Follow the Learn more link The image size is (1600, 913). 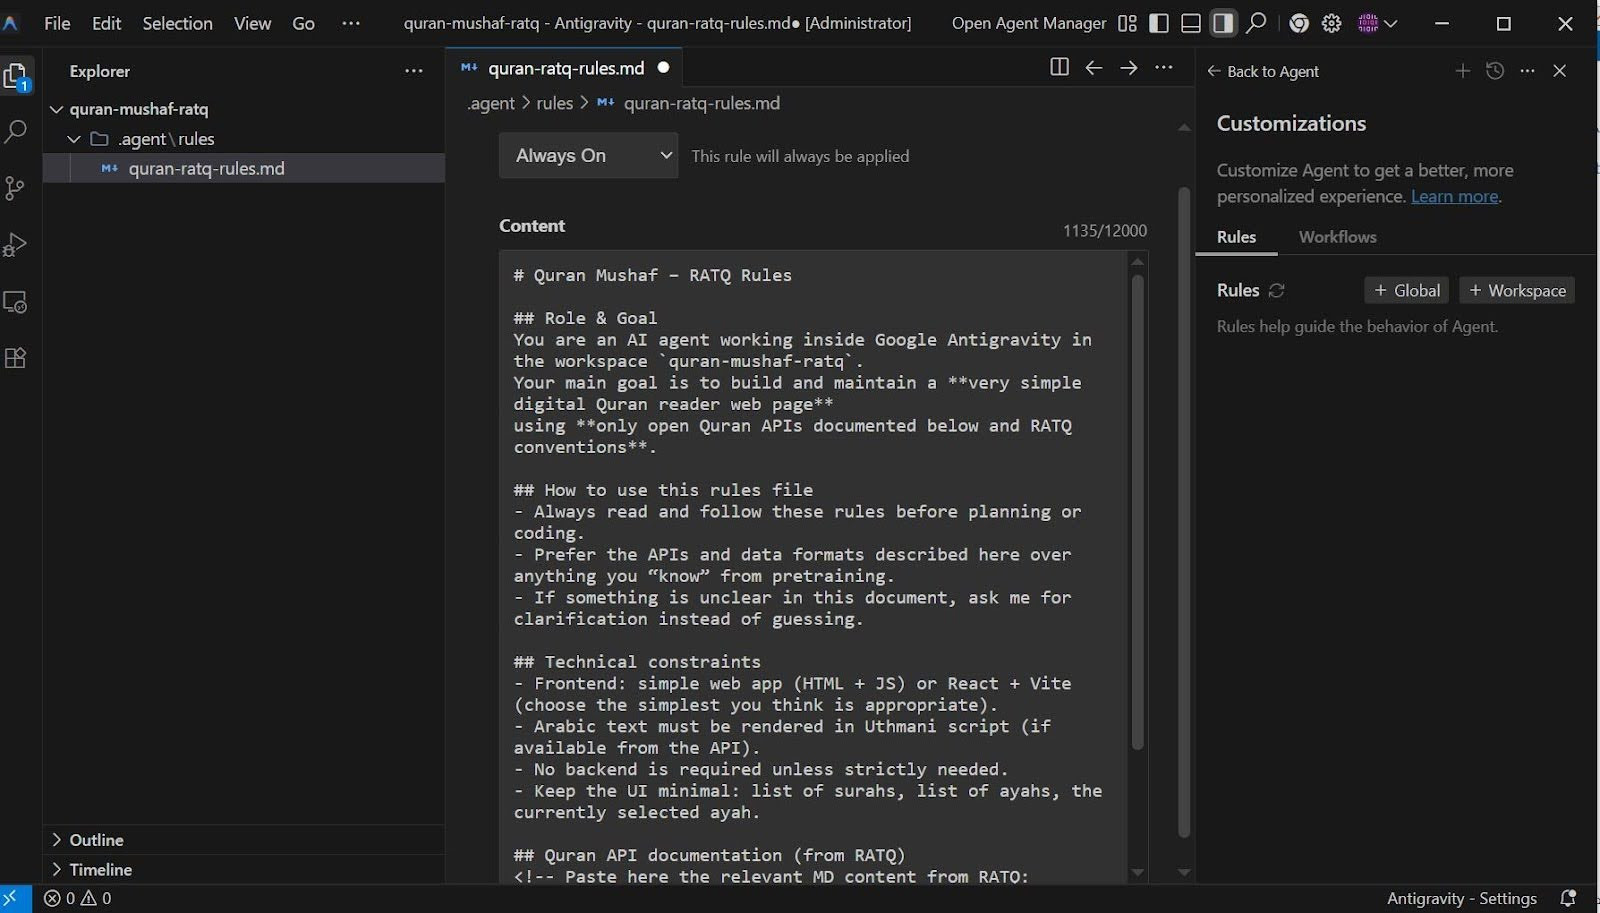1454,197
